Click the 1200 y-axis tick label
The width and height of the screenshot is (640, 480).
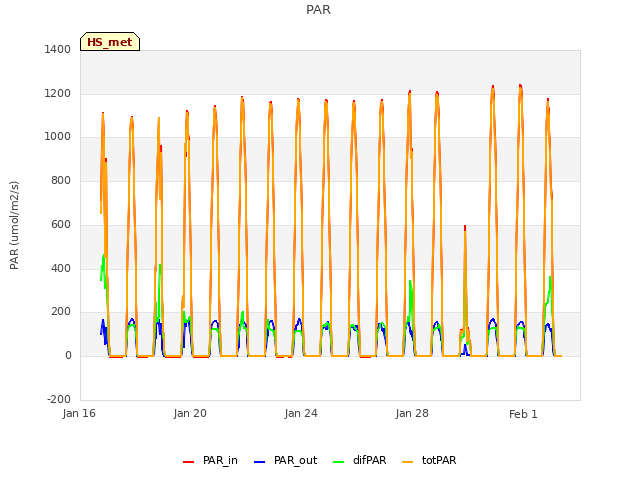pyautogui.click(x=58, y=93)
